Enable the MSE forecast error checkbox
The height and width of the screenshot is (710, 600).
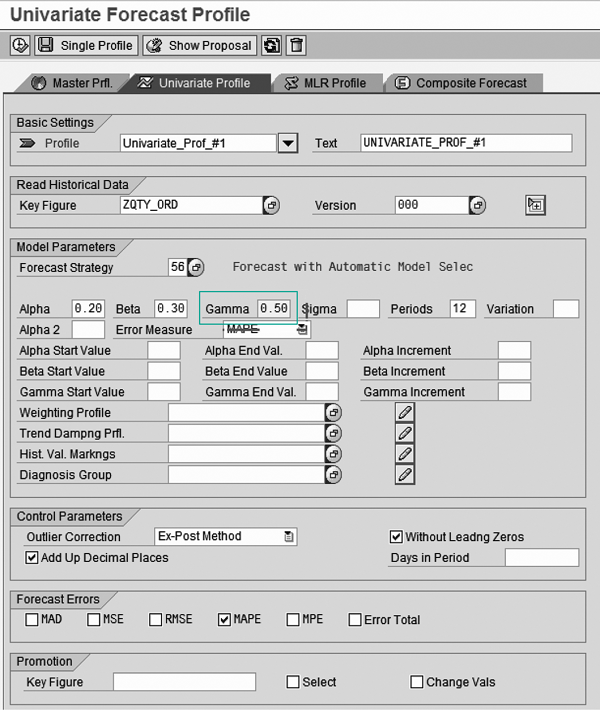[94, 619]
